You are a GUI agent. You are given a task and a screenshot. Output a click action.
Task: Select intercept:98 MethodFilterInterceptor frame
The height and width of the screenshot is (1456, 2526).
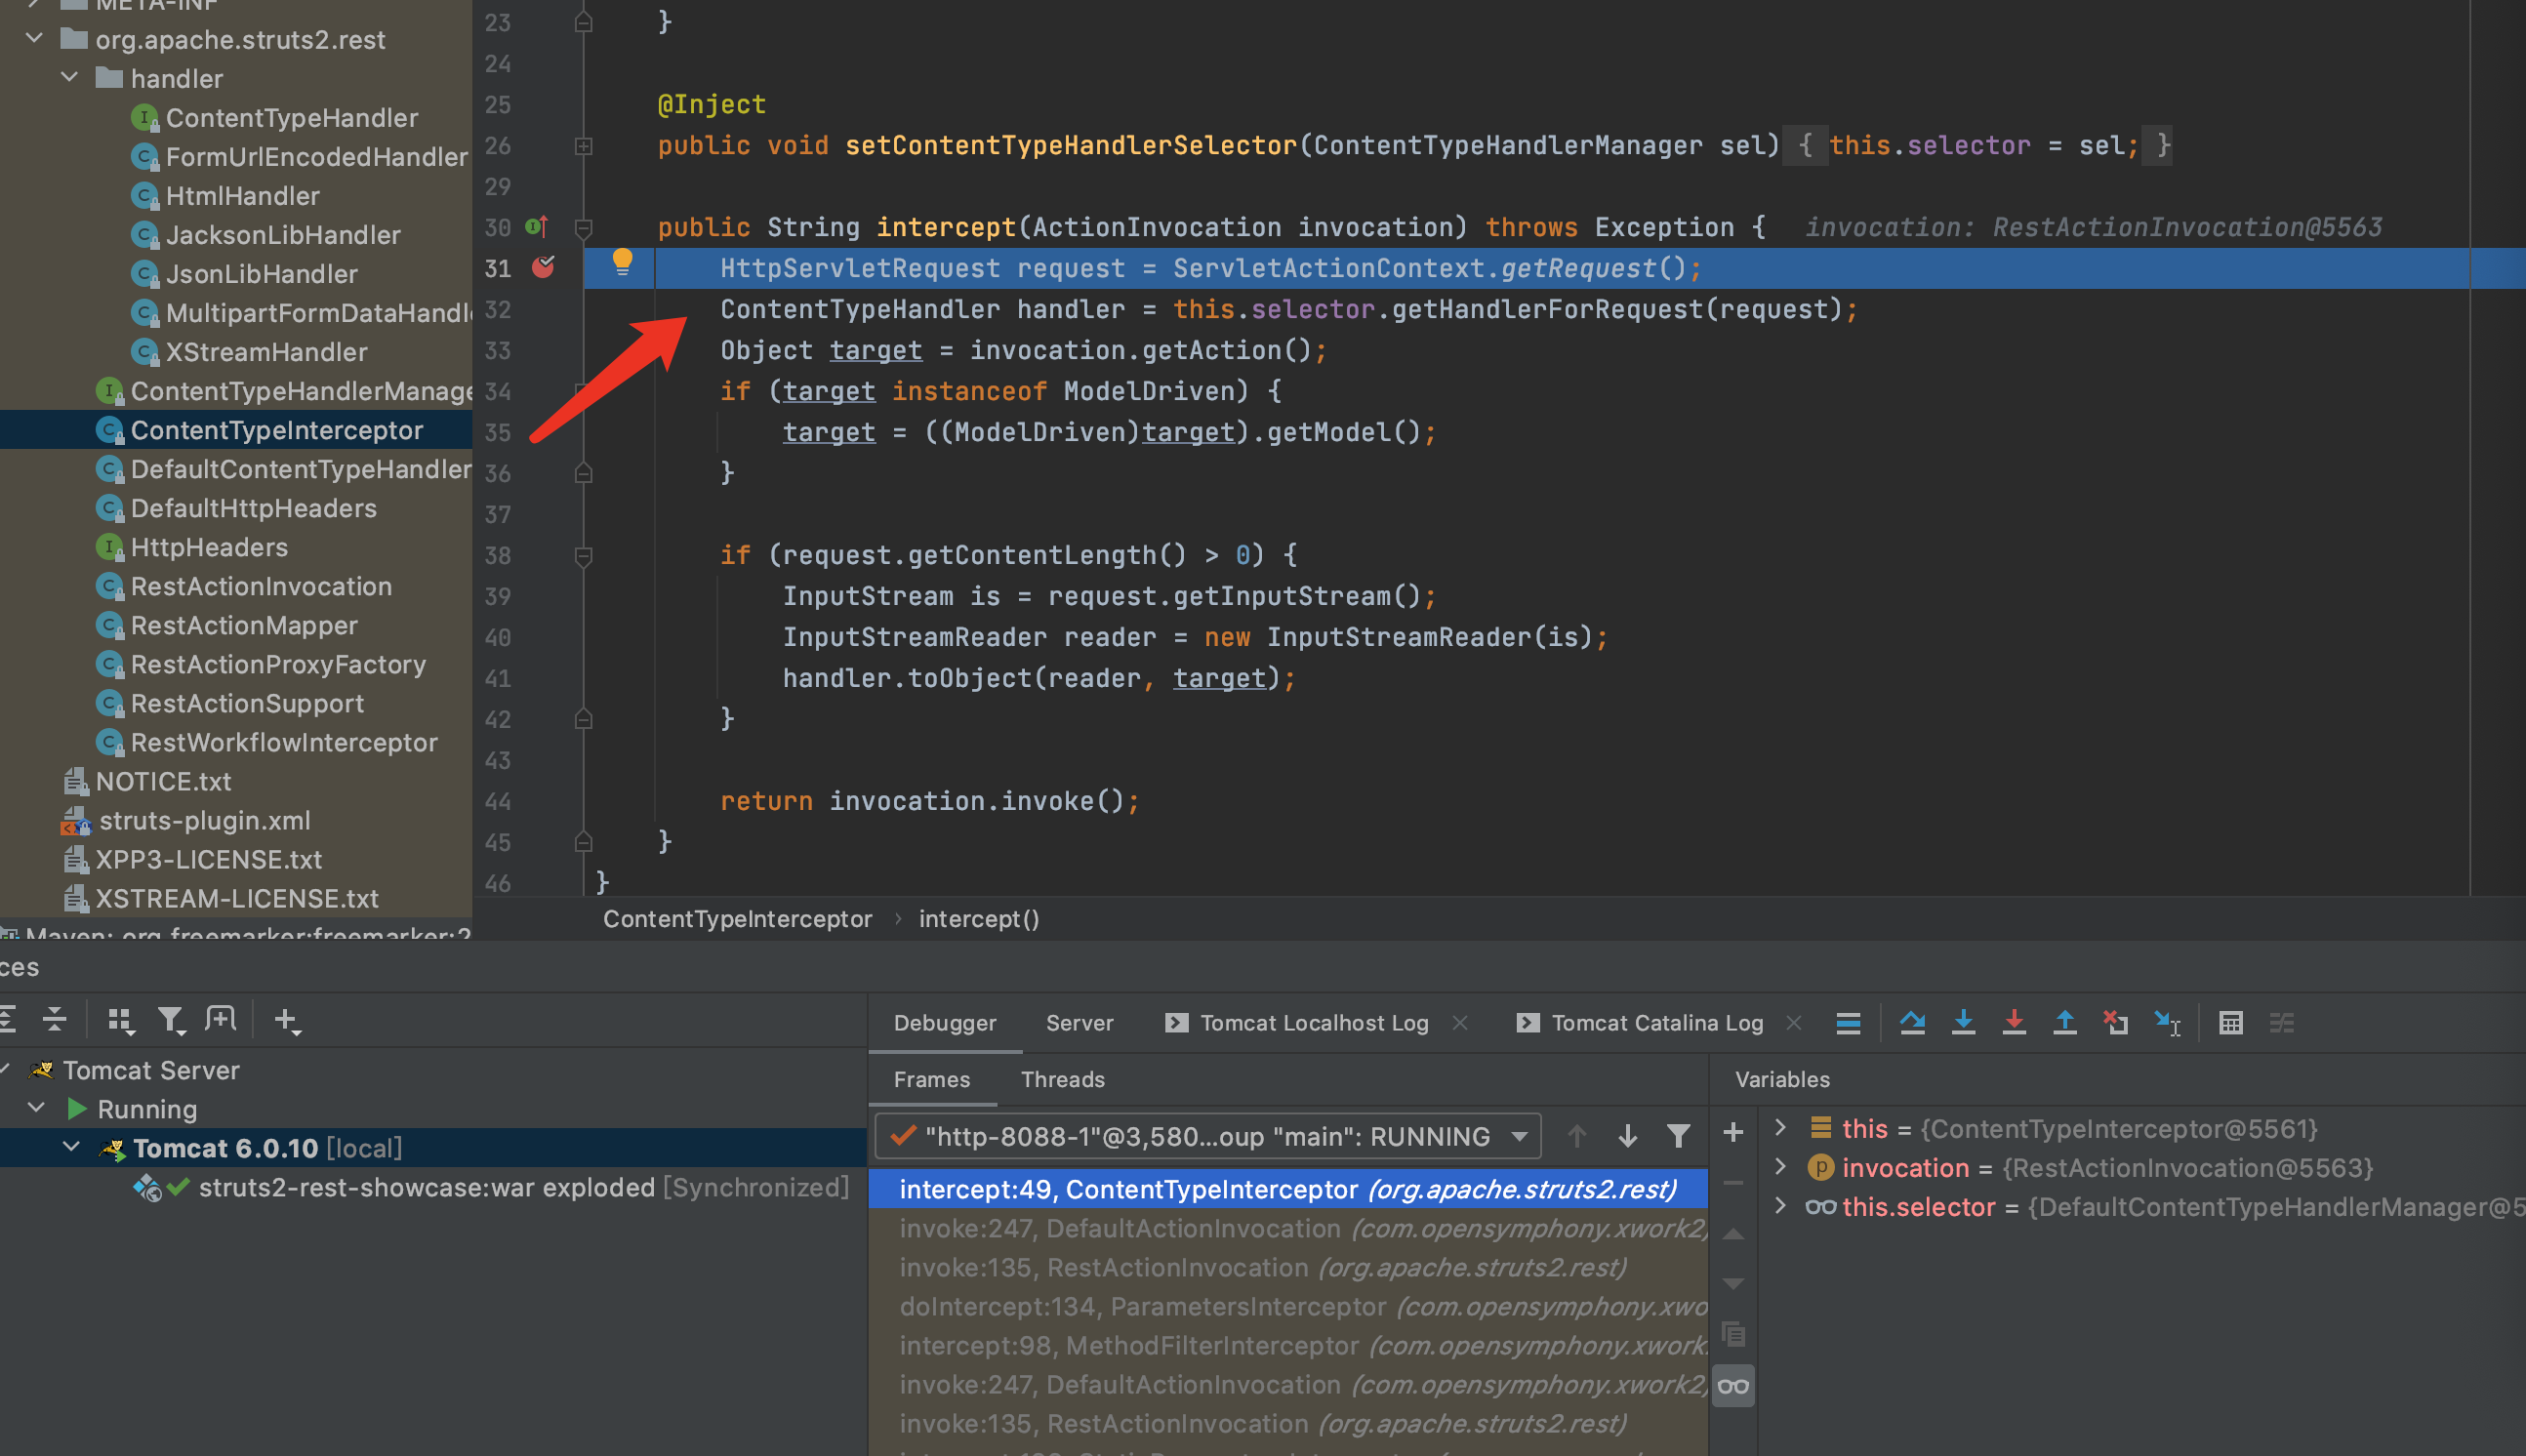click(1288, 1345)
